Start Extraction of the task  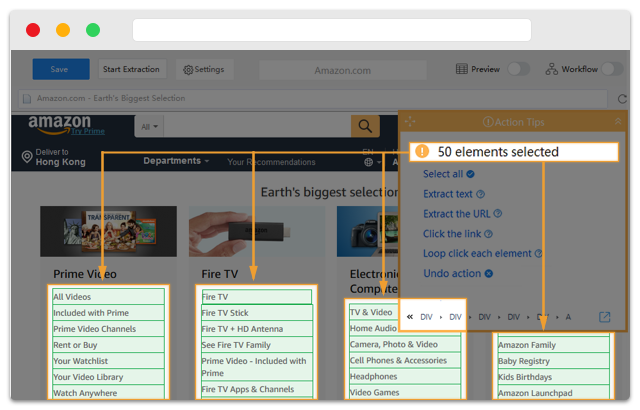131,69
